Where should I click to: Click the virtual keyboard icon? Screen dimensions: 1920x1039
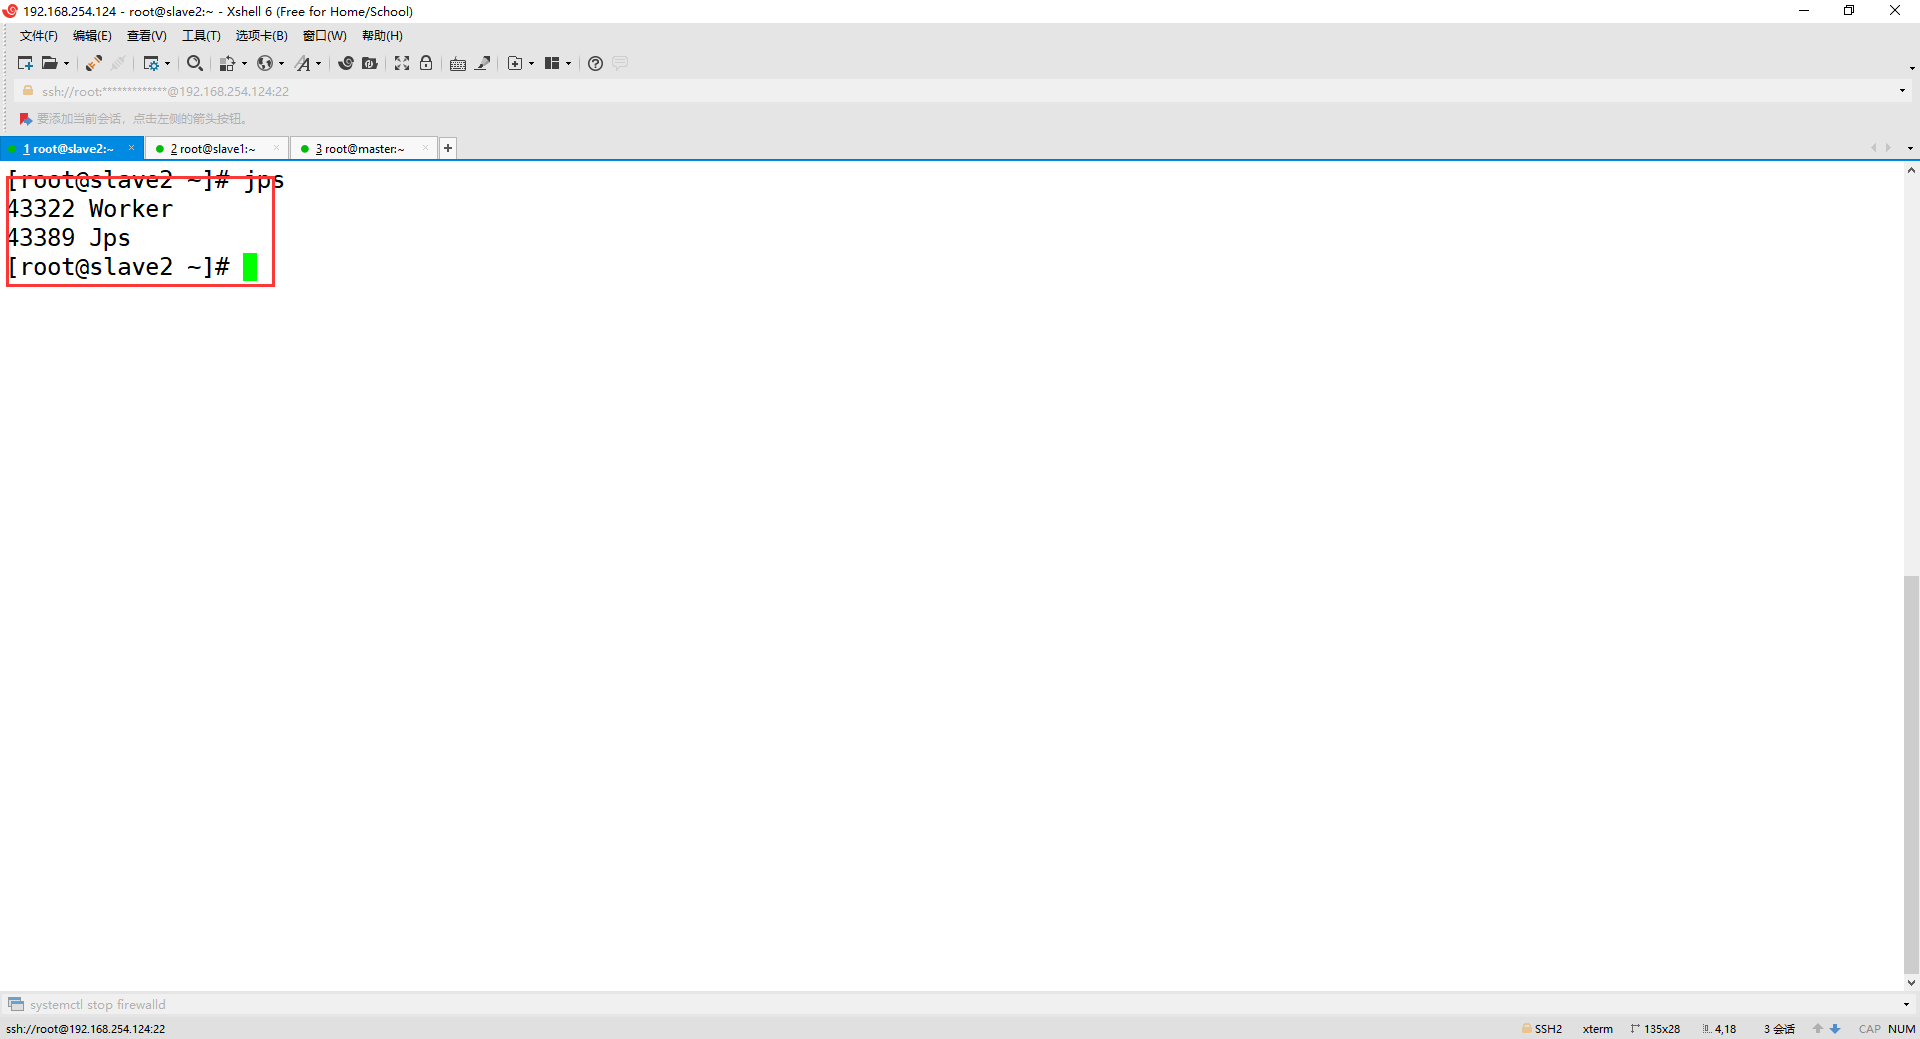[x=458, y=63]
